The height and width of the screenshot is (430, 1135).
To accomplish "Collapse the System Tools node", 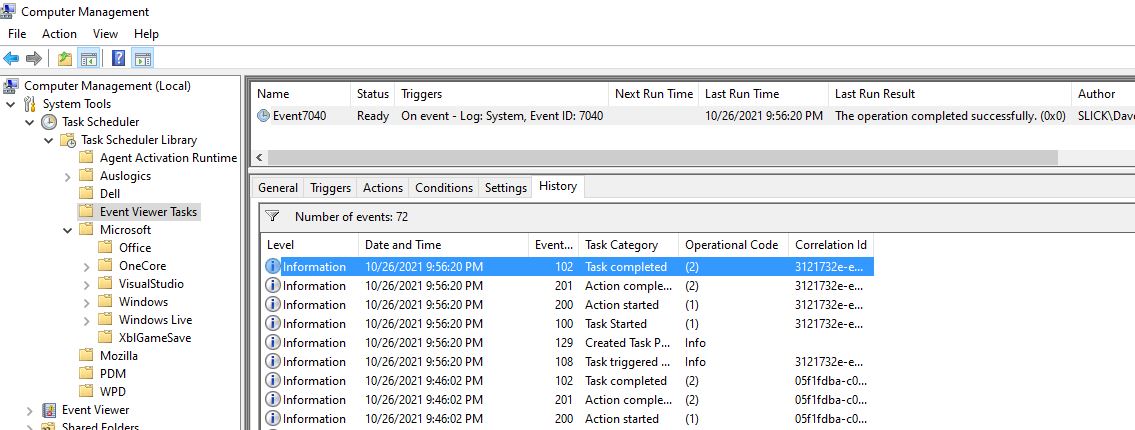I will [11, 104].
